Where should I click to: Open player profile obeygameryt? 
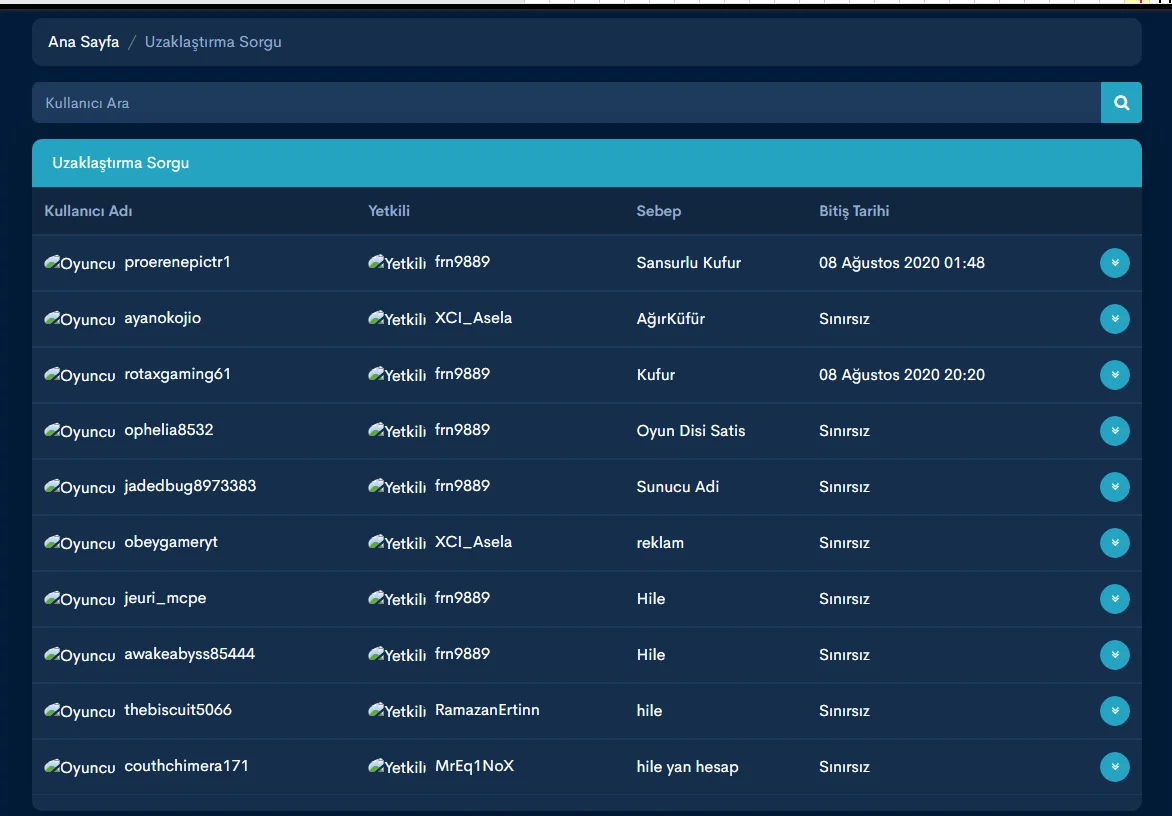pyautogui.click(x=171, y=543)
